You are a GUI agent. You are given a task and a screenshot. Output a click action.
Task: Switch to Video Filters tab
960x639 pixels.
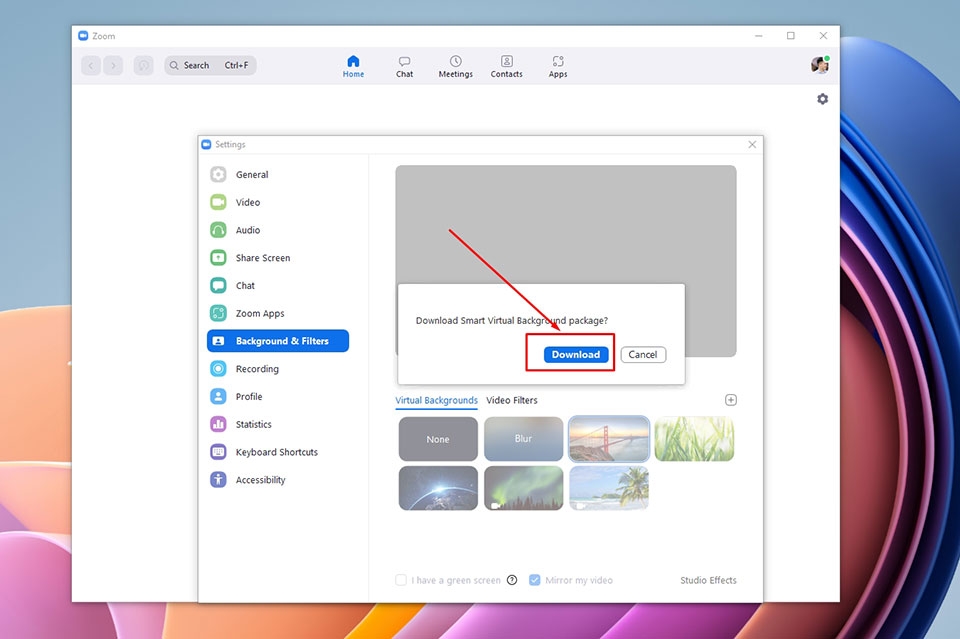coord(512,400)
